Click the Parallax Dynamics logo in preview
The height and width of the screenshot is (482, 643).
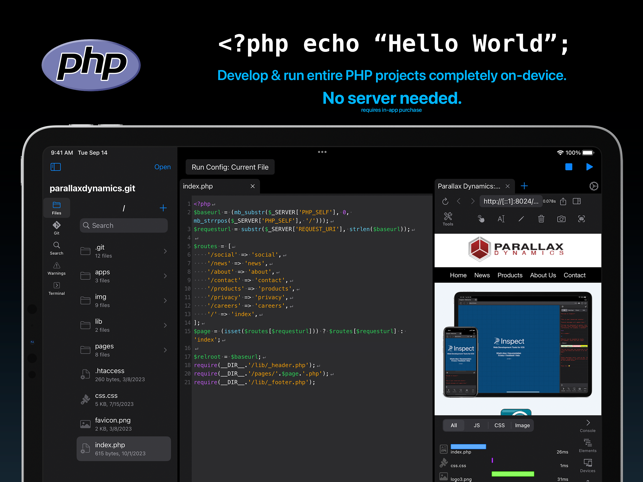516,249
